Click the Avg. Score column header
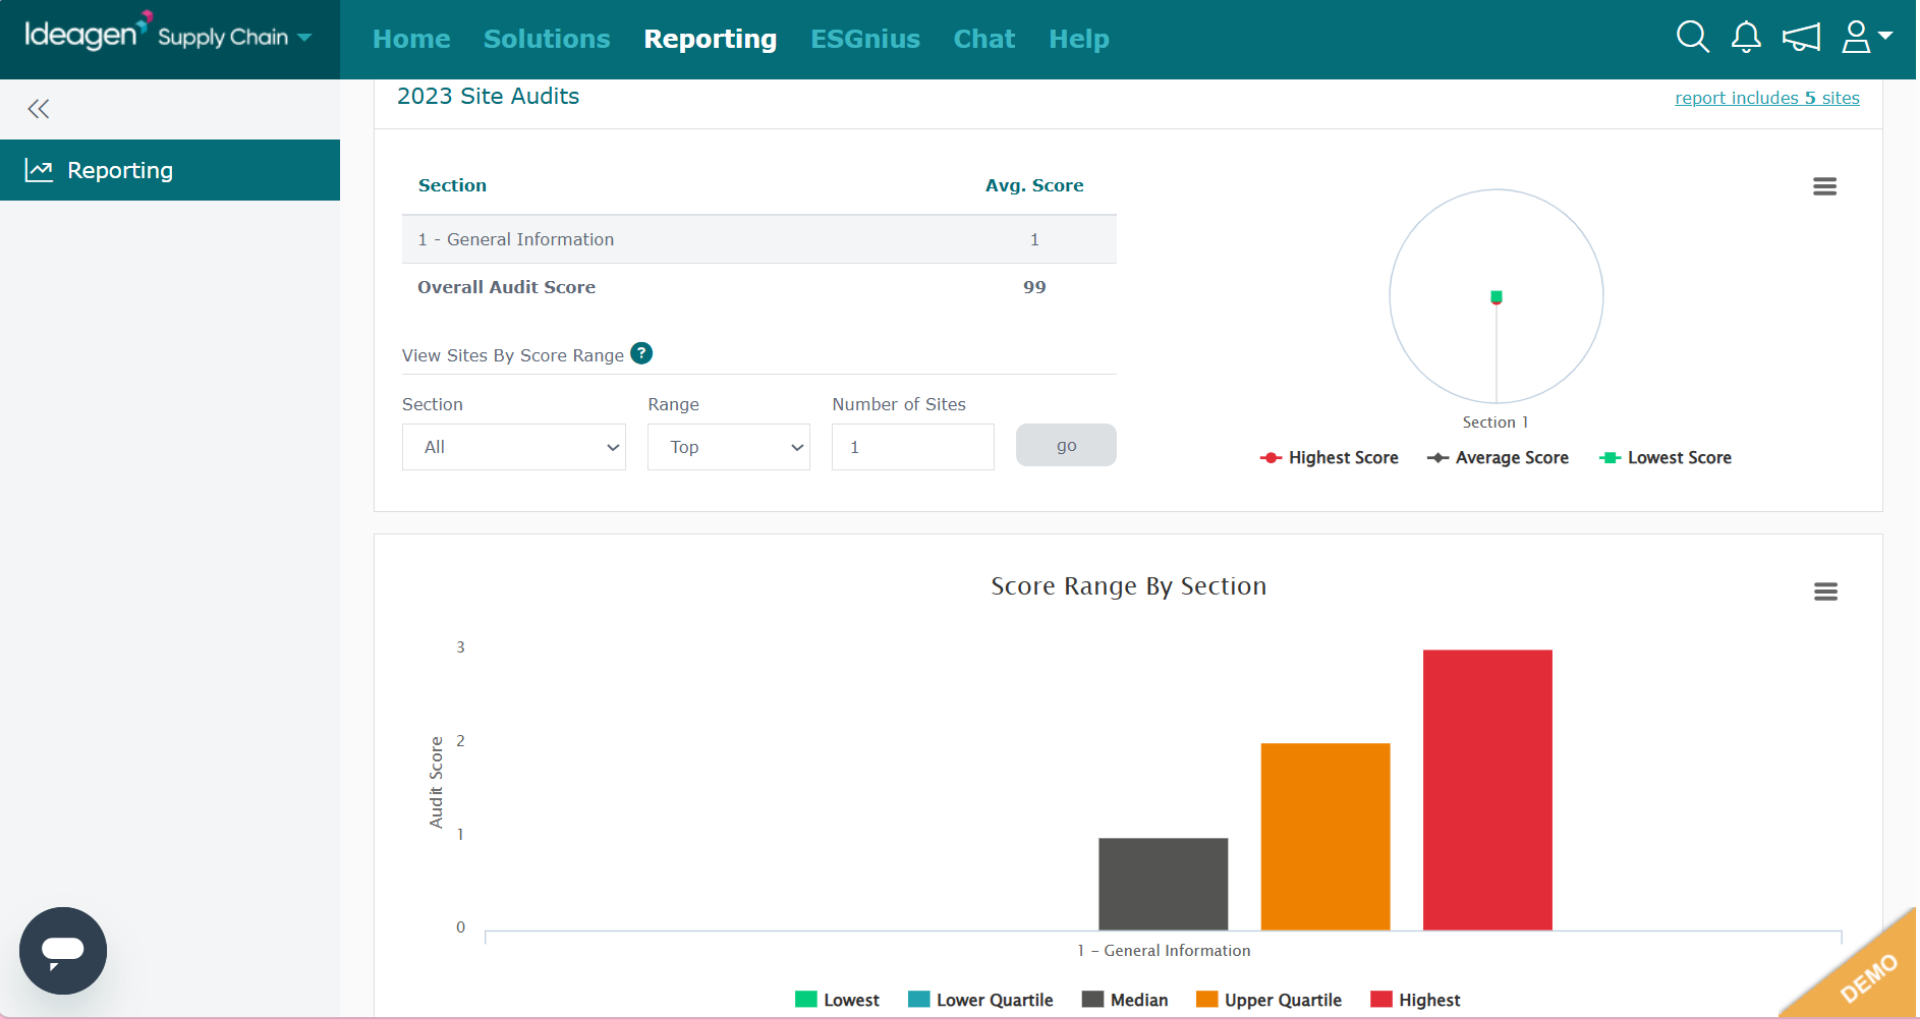This screenshot has width=1920, height=1020. (x=1034, y=185)
